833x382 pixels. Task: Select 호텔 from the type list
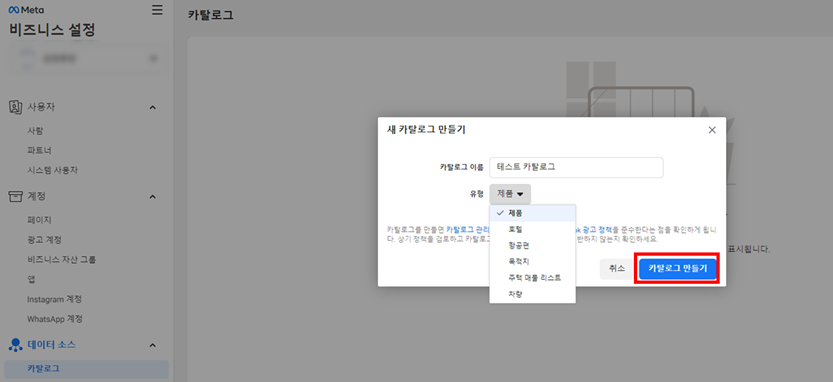[532, 230]
